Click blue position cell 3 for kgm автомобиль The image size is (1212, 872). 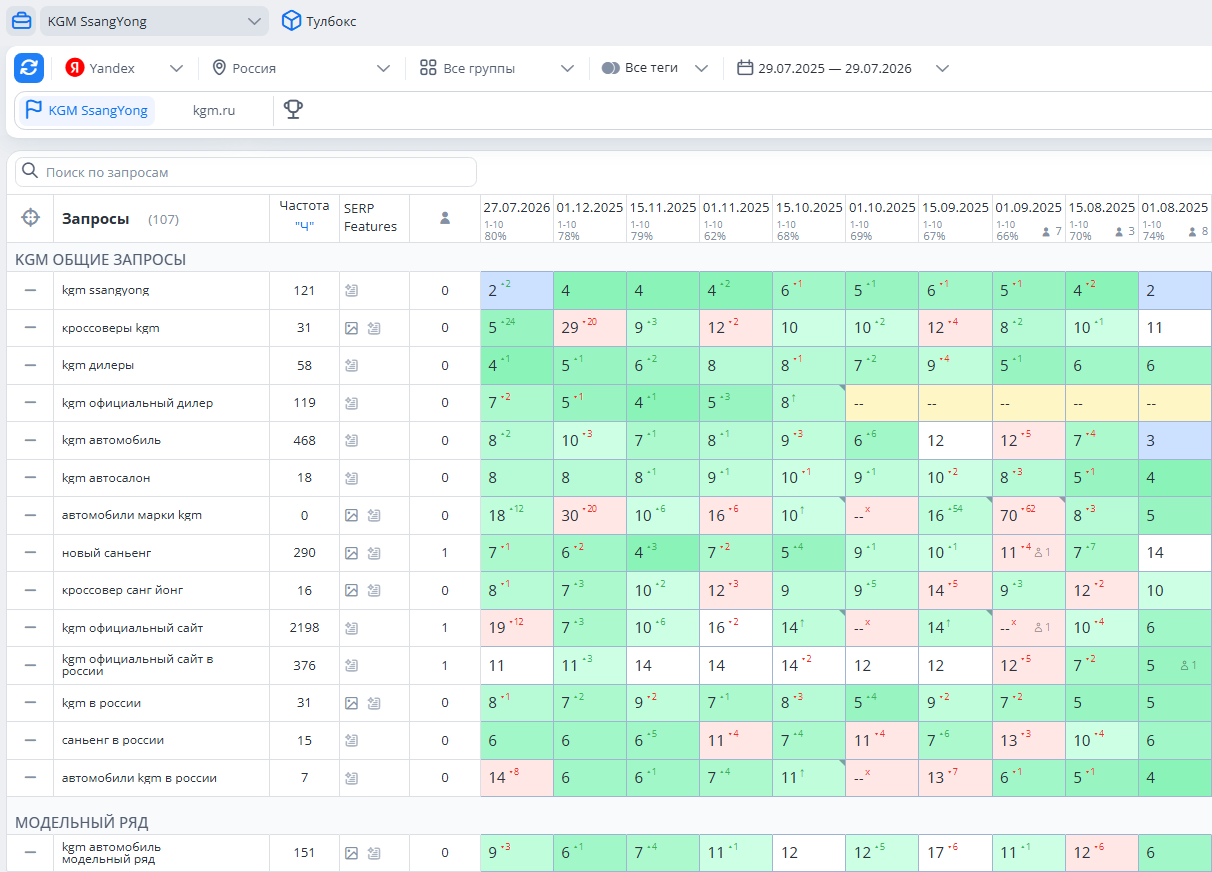[x=1175, y=440]
